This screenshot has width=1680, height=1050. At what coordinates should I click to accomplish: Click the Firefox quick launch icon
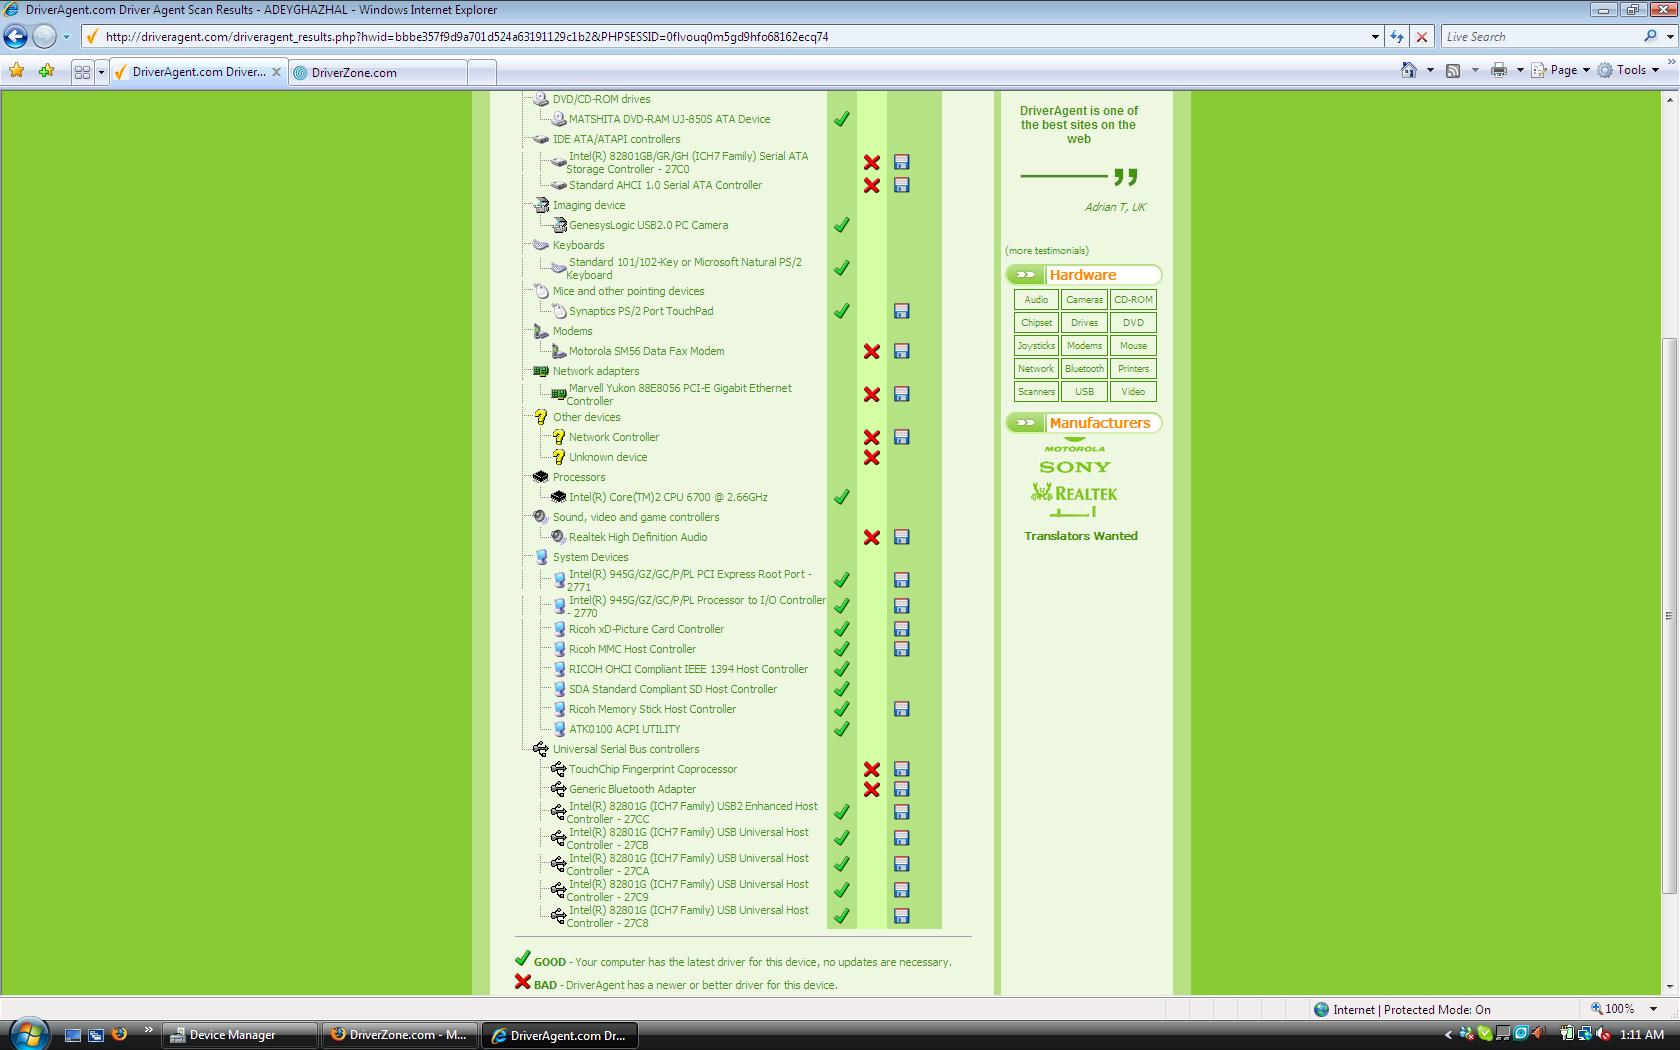pos(119,1034)
